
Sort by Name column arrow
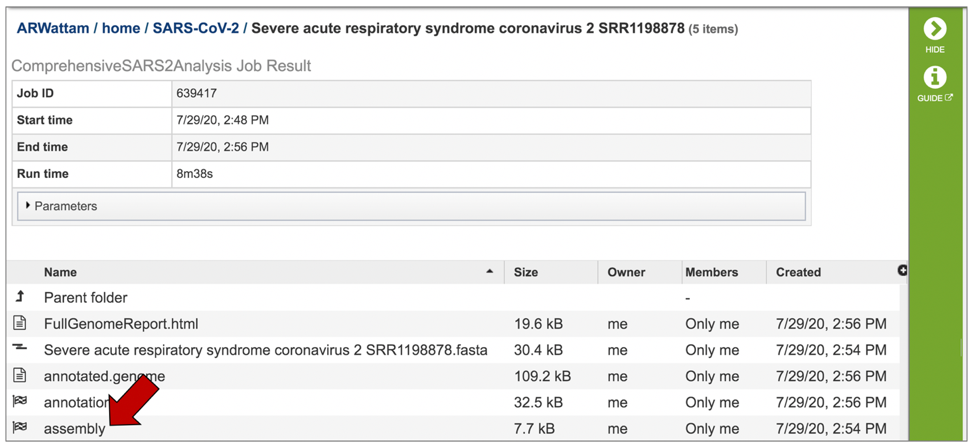pos(489,272)
